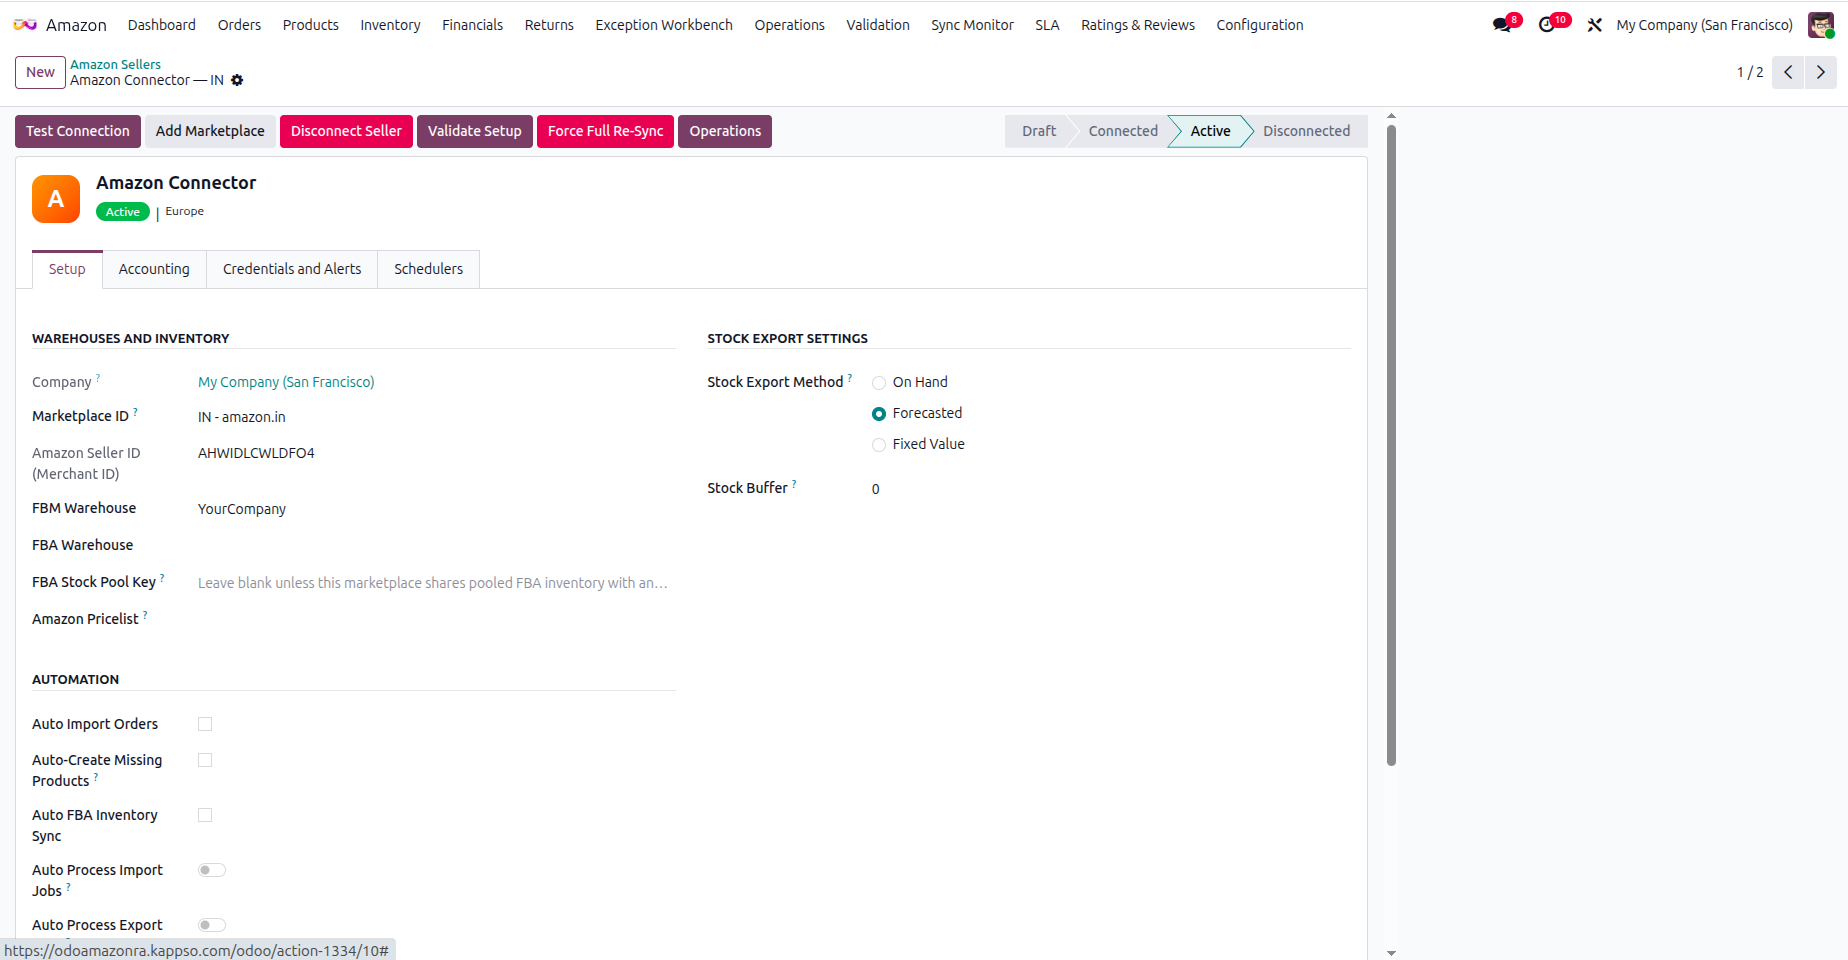Enable Auto FBA Inventory Sync checkbox
The height and width of the screenshot is (960, 1848).
pos(205,815)
